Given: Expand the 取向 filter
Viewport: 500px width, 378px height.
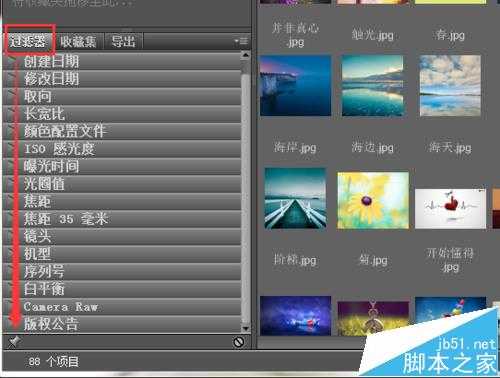Looking at the screenshot, I should pyautogui.click(x=122, y=97).
